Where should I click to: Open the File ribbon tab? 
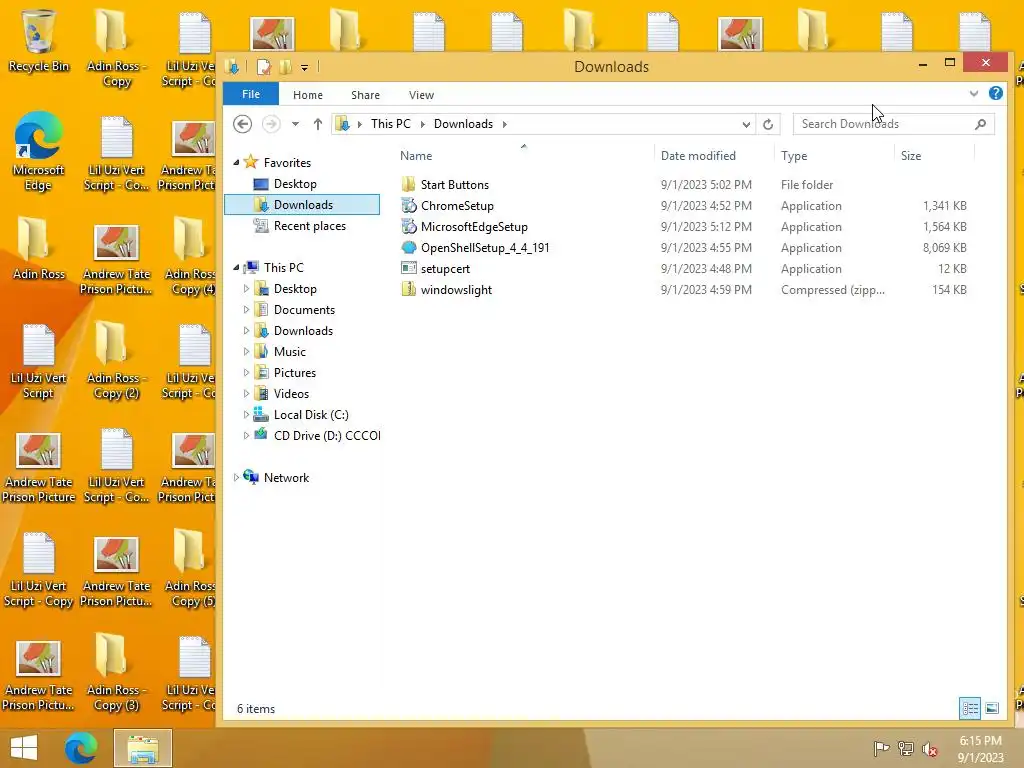[x=251, y=94]
